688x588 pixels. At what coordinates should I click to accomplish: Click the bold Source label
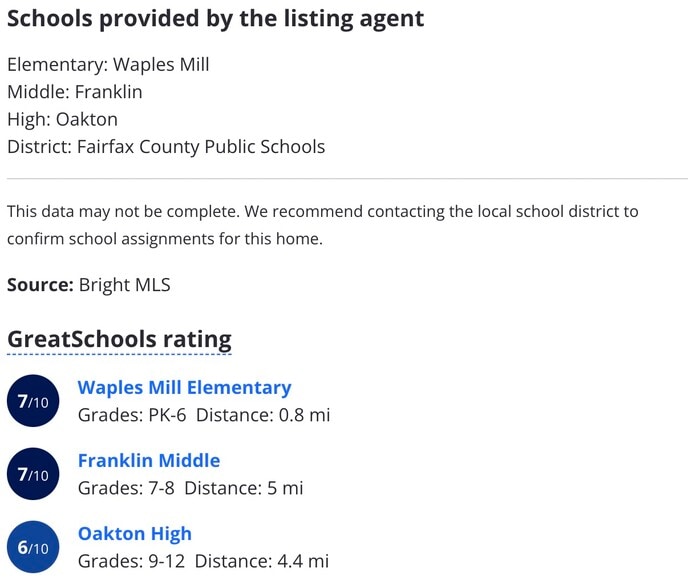[40, 285]
